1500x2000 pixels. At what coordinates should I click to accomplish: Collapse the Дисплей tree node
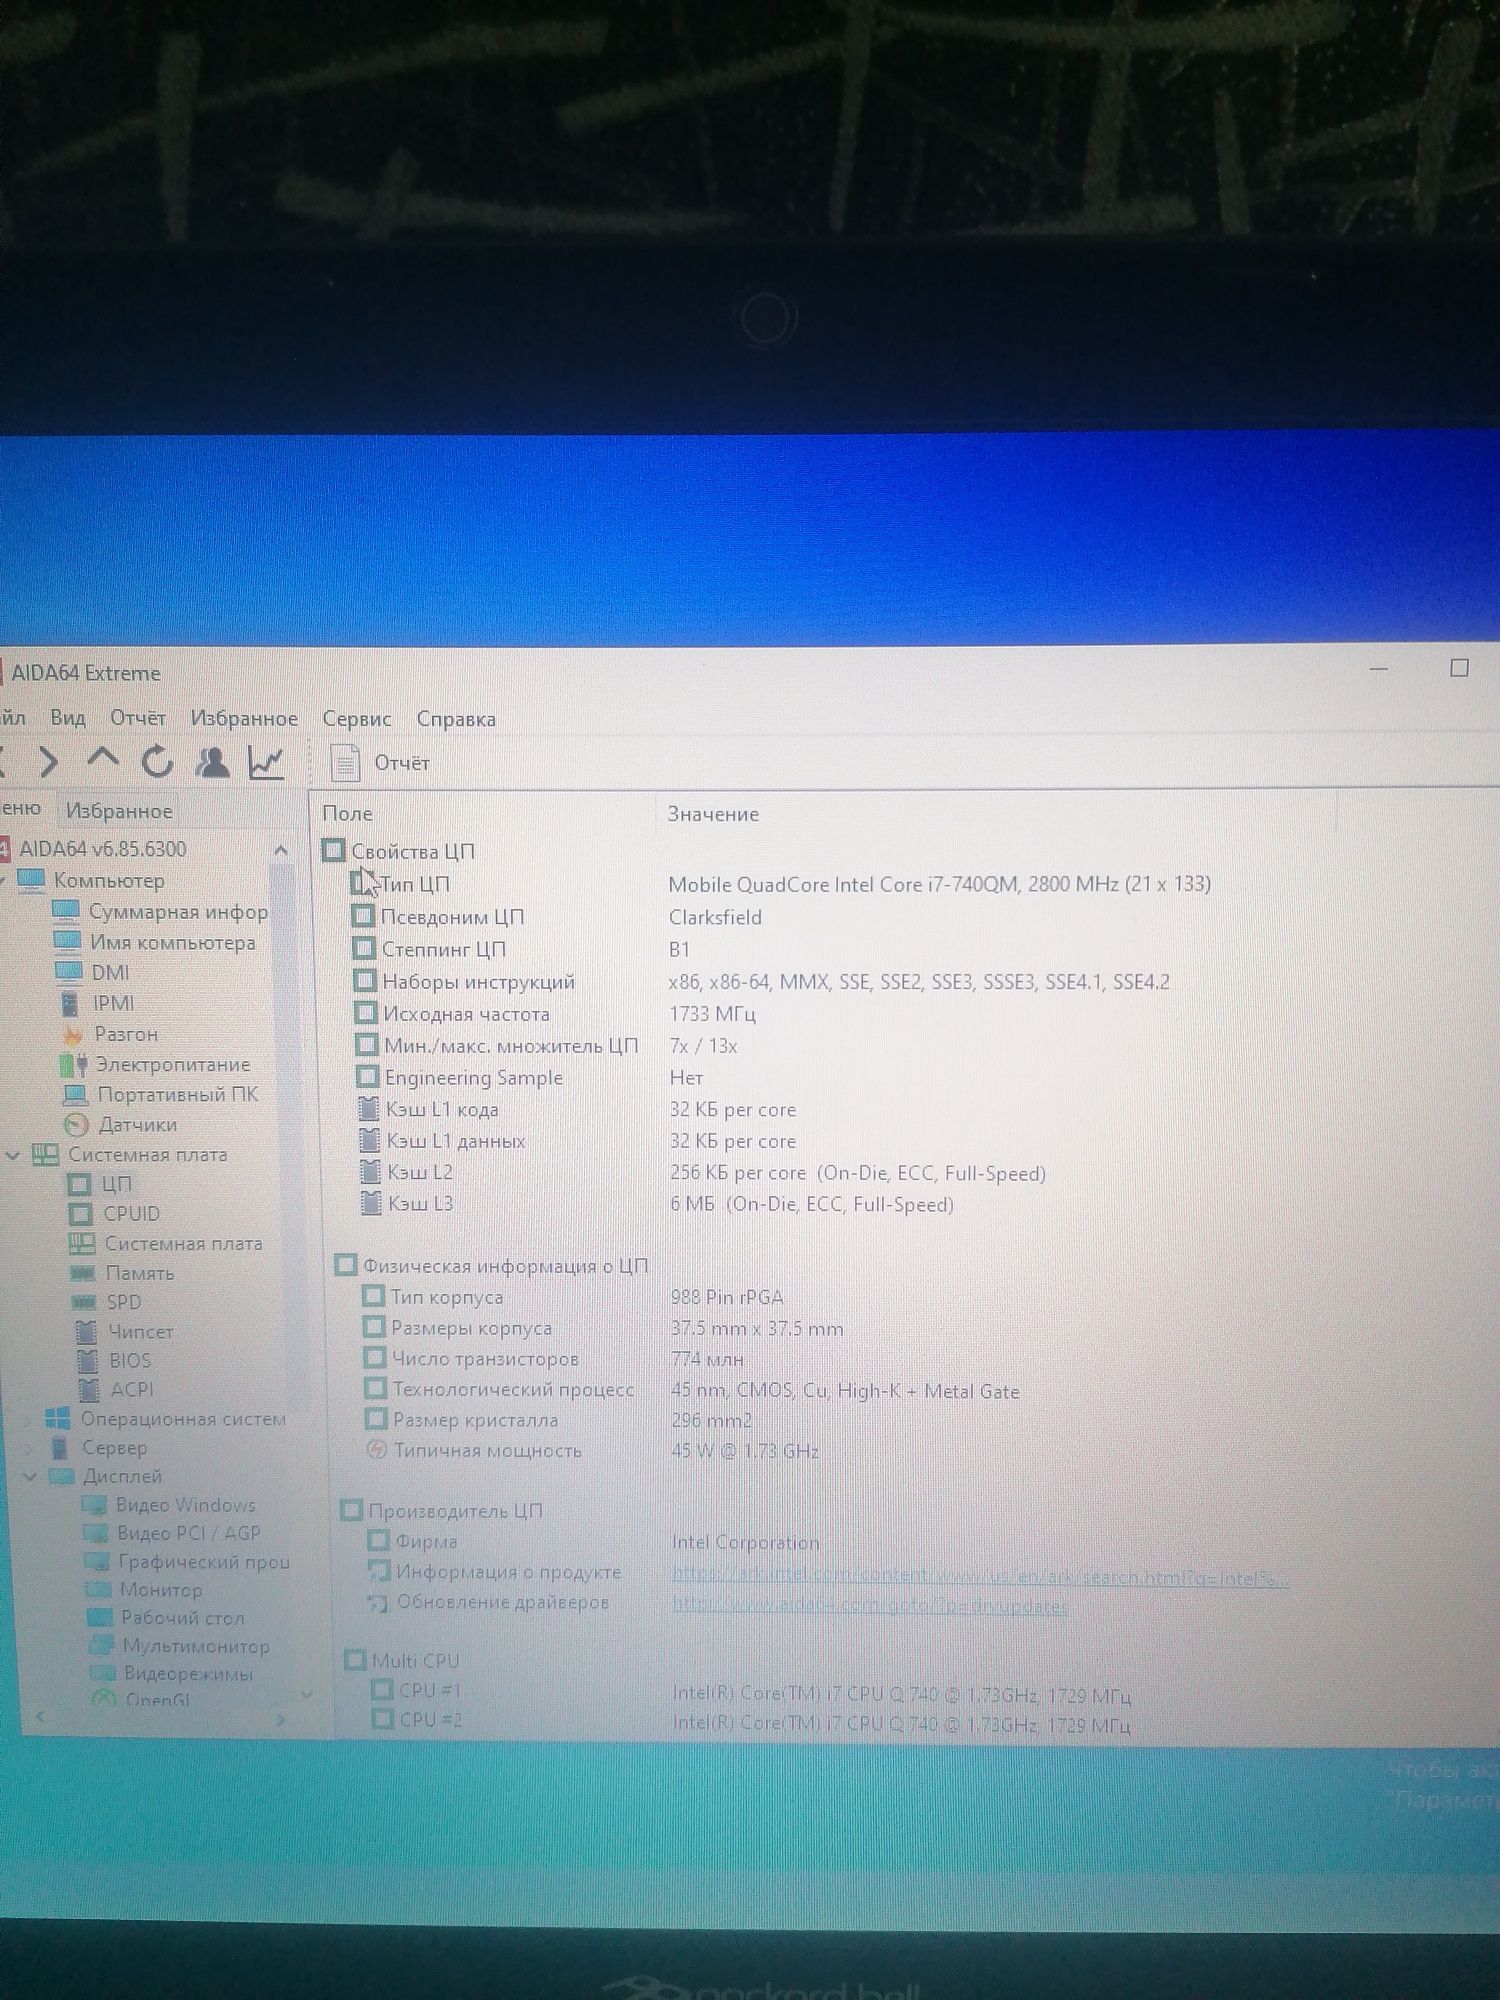(x=30, y=1477)
